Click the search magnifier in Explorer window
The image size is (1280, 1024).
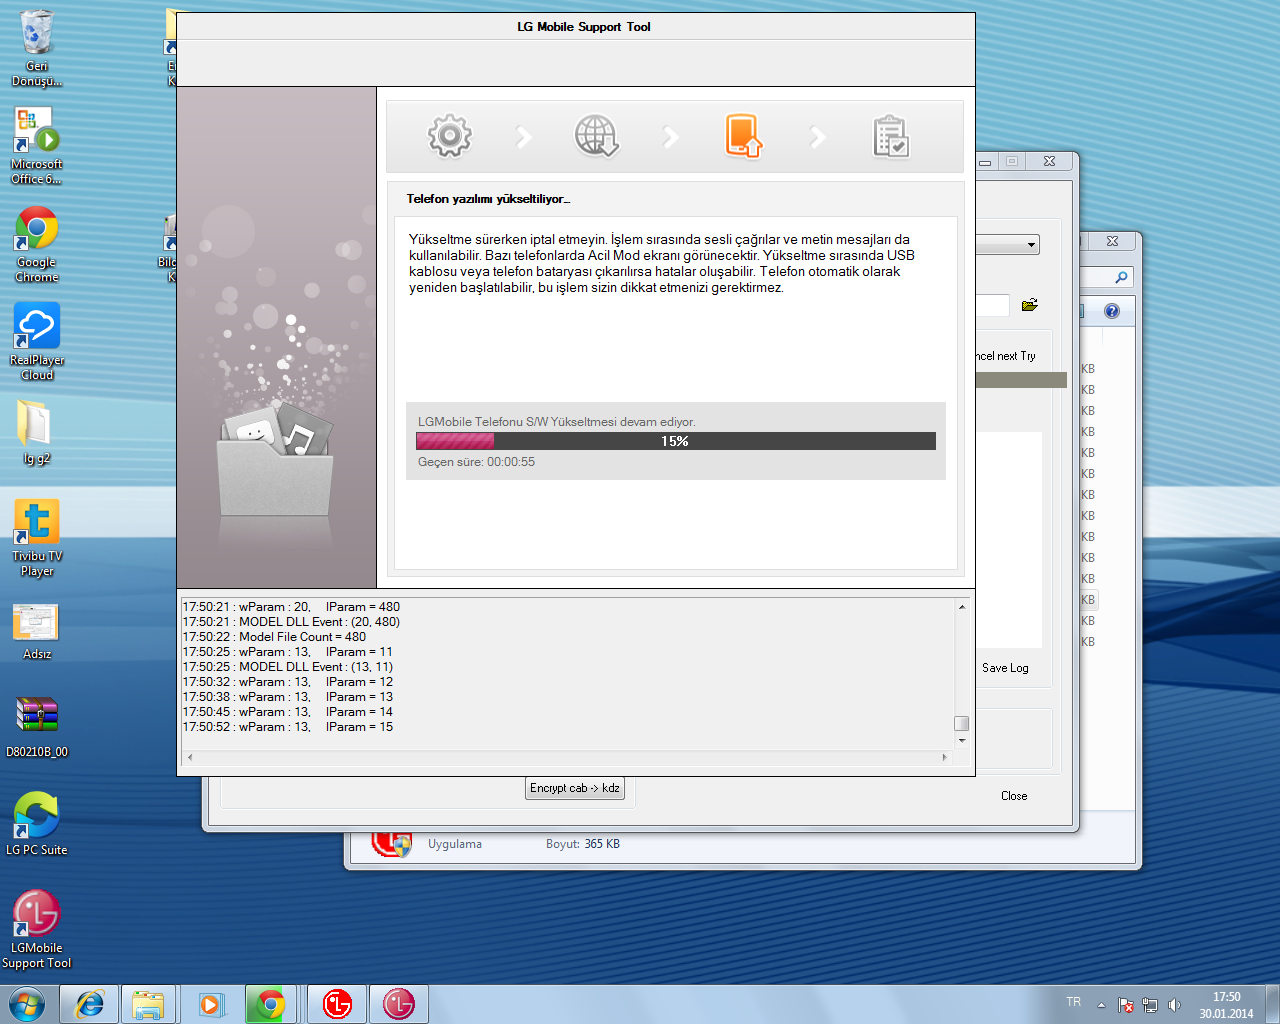point(1121,277)
